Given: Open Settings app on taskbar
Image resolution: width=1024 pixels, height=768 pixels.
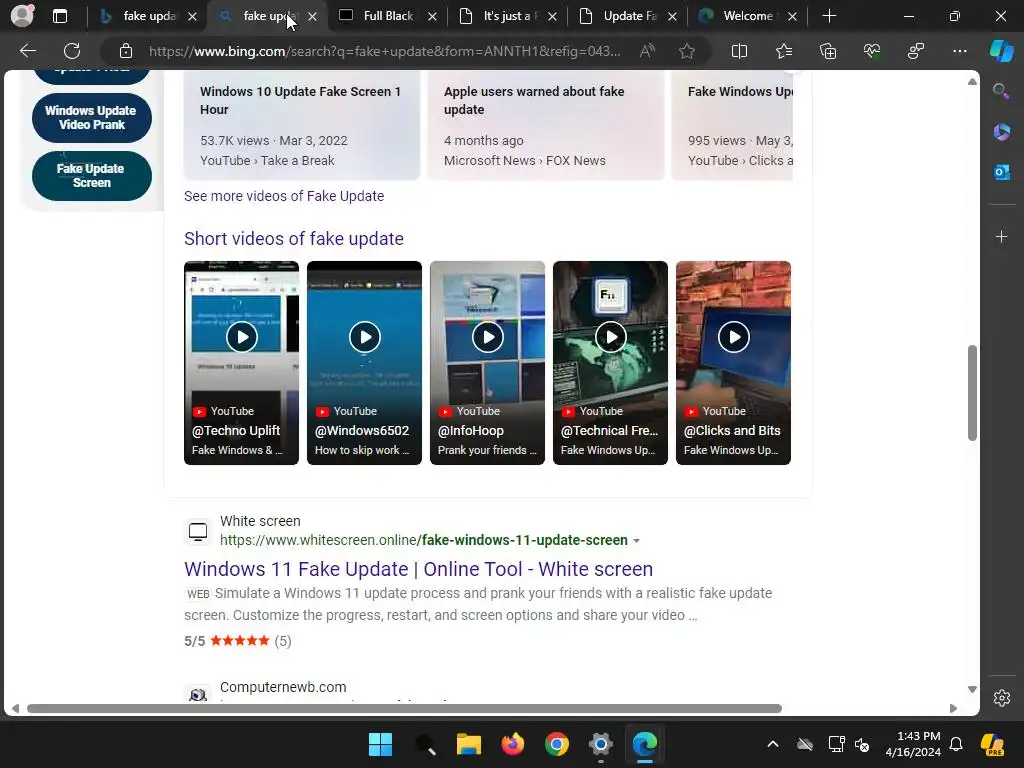Looking at the screenshot, I should pos(600,744).
